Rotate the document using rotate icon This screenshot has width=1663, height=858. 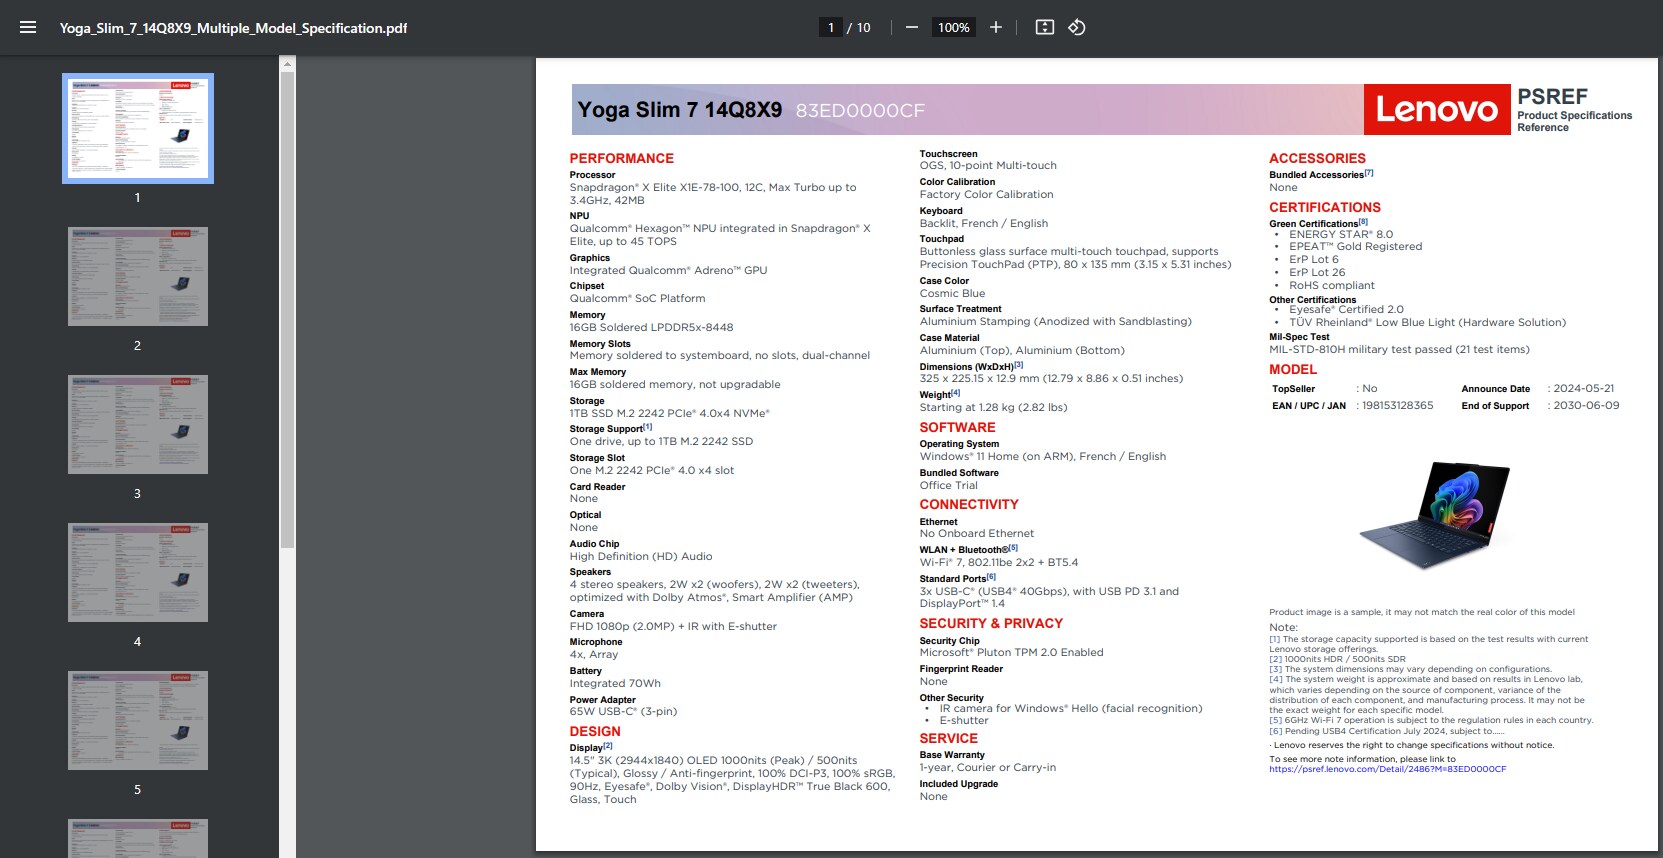click(1077, 28)
